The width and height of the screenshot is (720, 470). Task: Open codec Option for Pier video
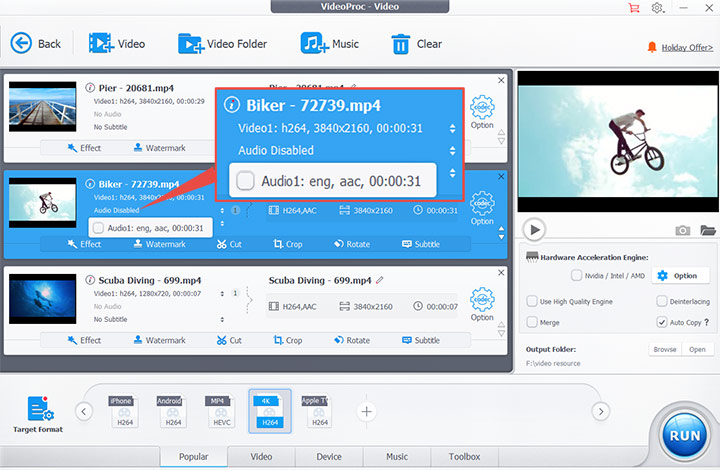coord(482,112)
